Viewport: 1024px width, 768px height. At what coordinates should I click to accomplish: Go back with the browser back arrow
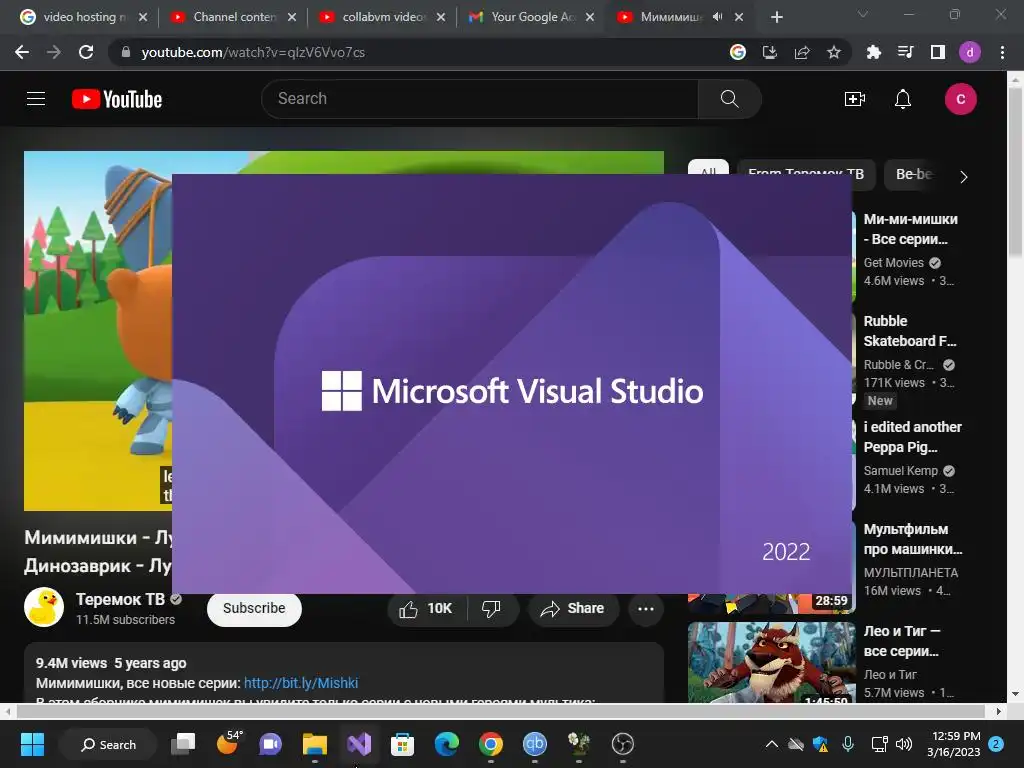[x=22, y=52]
